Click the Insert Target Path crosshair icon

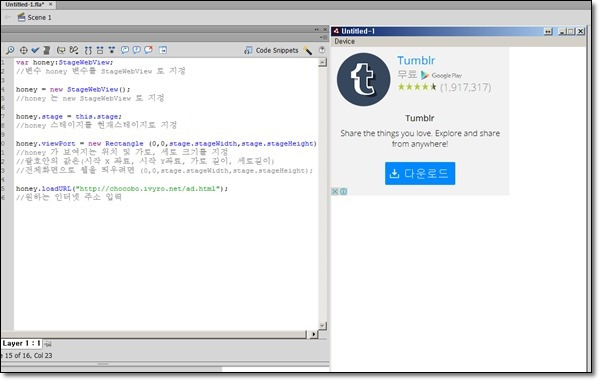coord(23,50)
